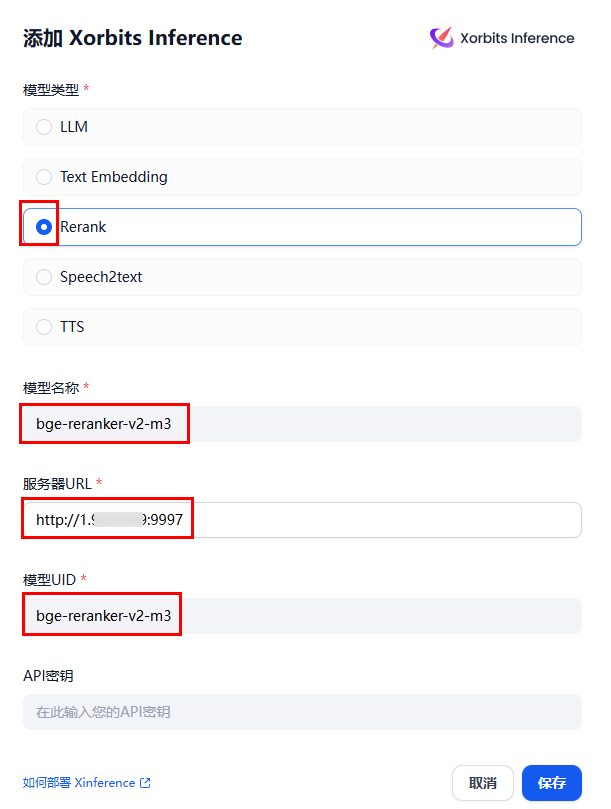Click the 模型名称 field with bge-reranker-v2-m3

click(x=302, y=424)
